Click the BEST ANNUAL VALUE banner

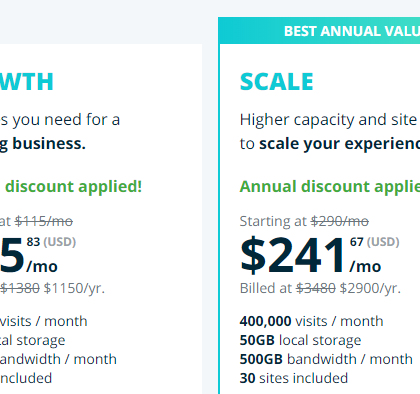pos(319,31)
